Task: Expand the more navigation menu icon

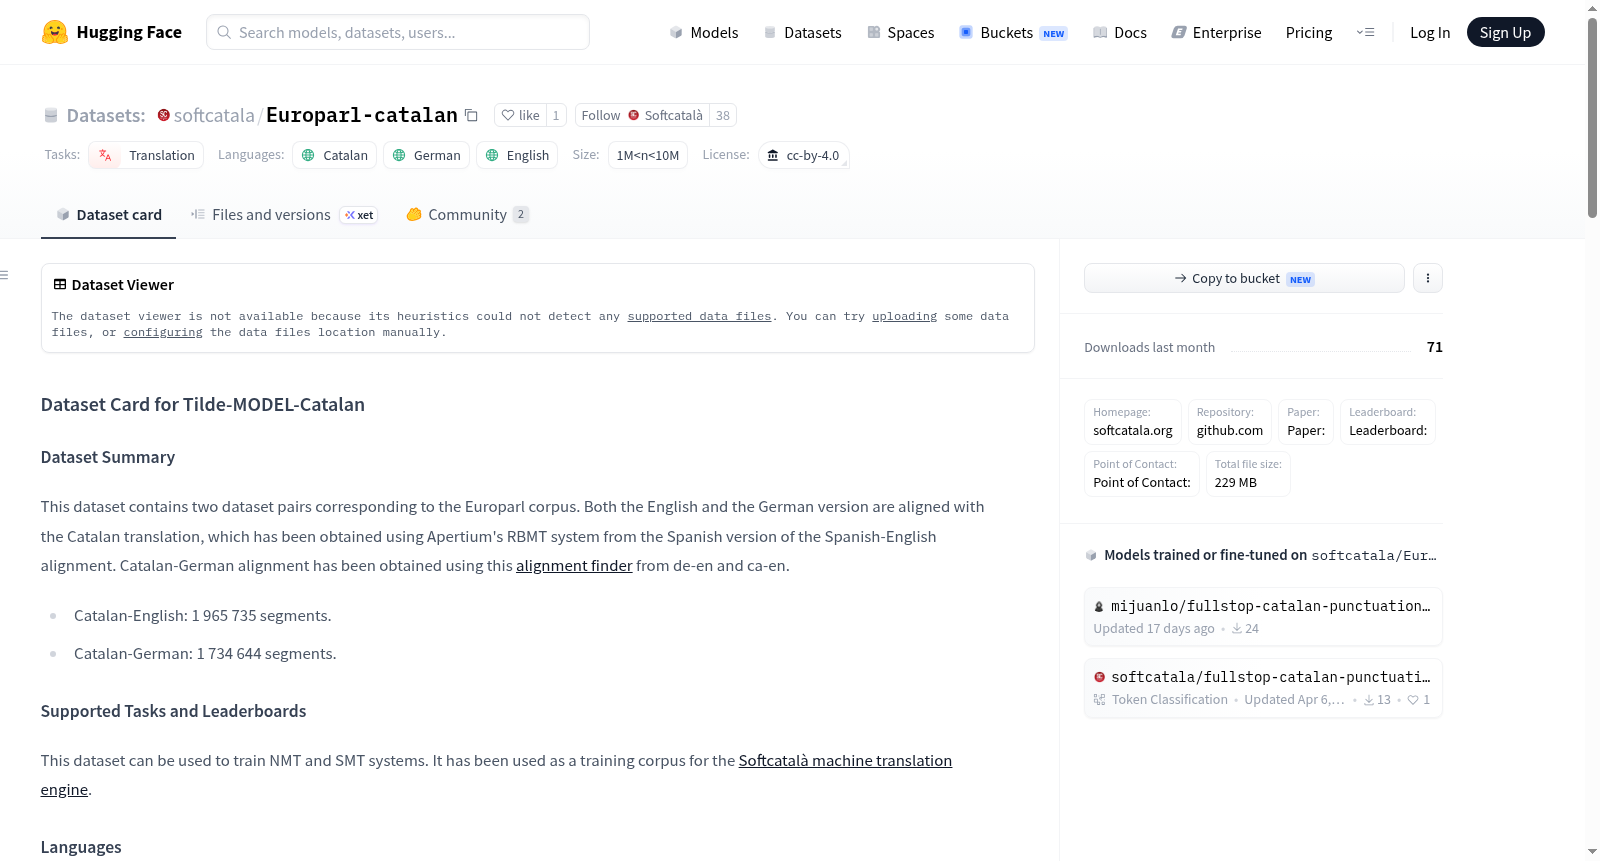Action: (x=1365, y=32)
